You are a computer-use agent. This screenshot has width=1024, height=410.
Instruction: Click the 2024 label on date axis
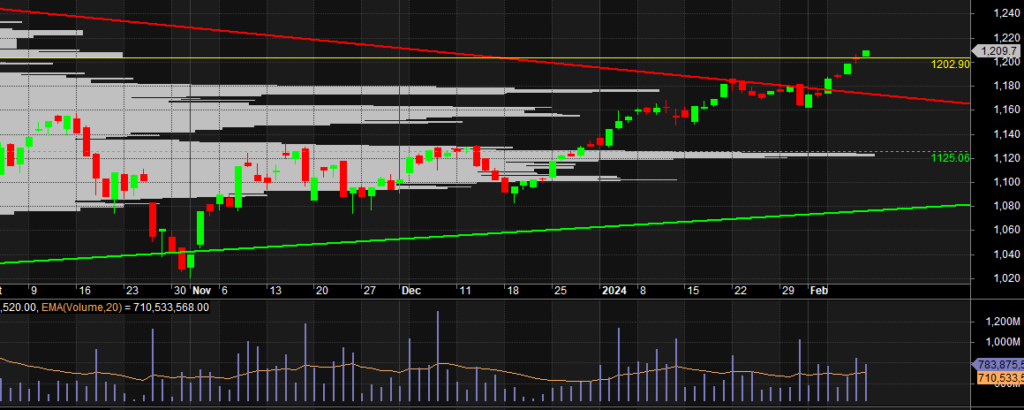tap(613, 290)
